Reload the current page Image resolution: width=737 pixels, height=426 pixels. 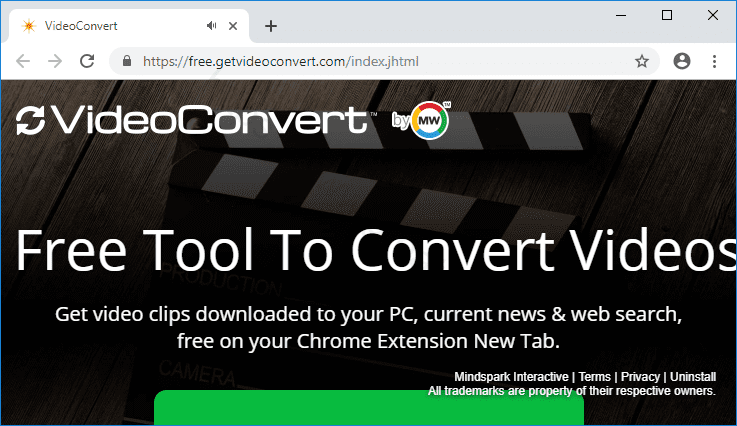88,61
